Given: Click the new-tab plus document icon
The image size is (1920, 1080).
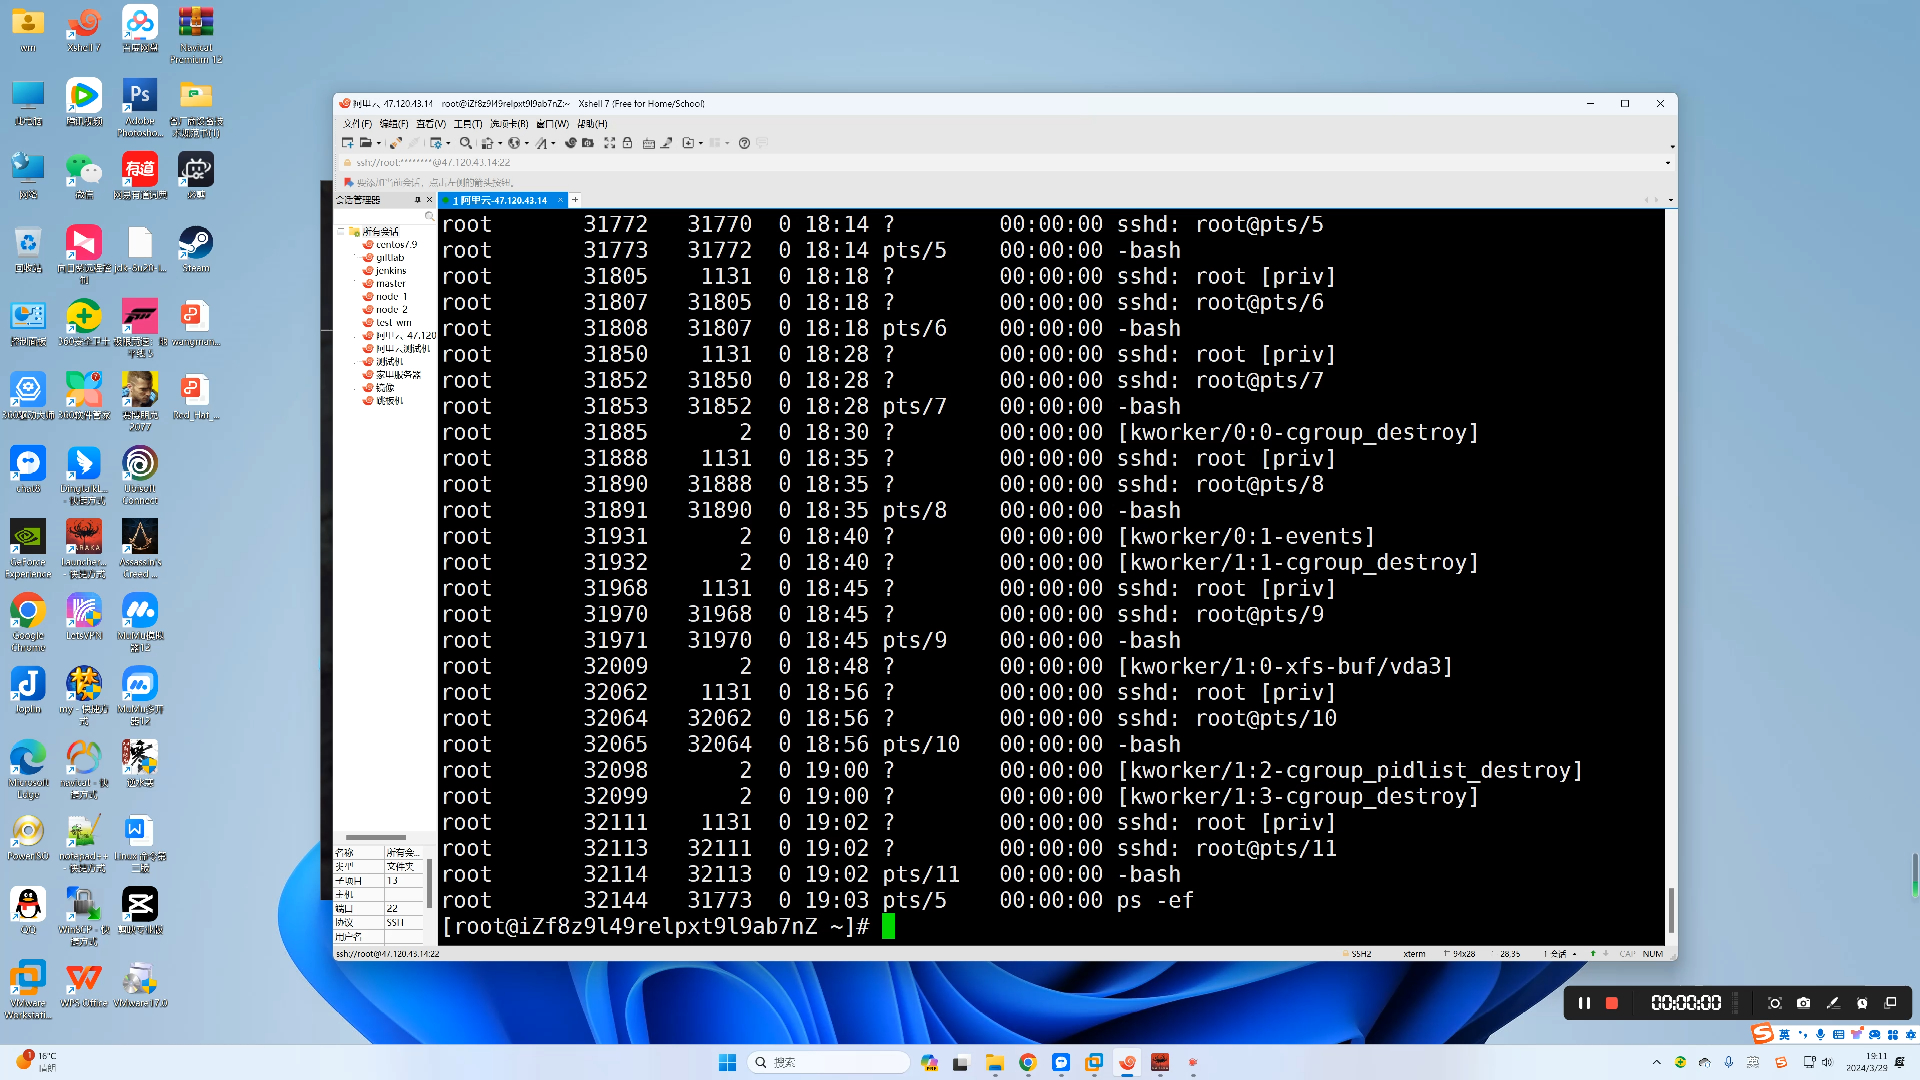Looking at the screenshot, I should click(x=688, y=143).
